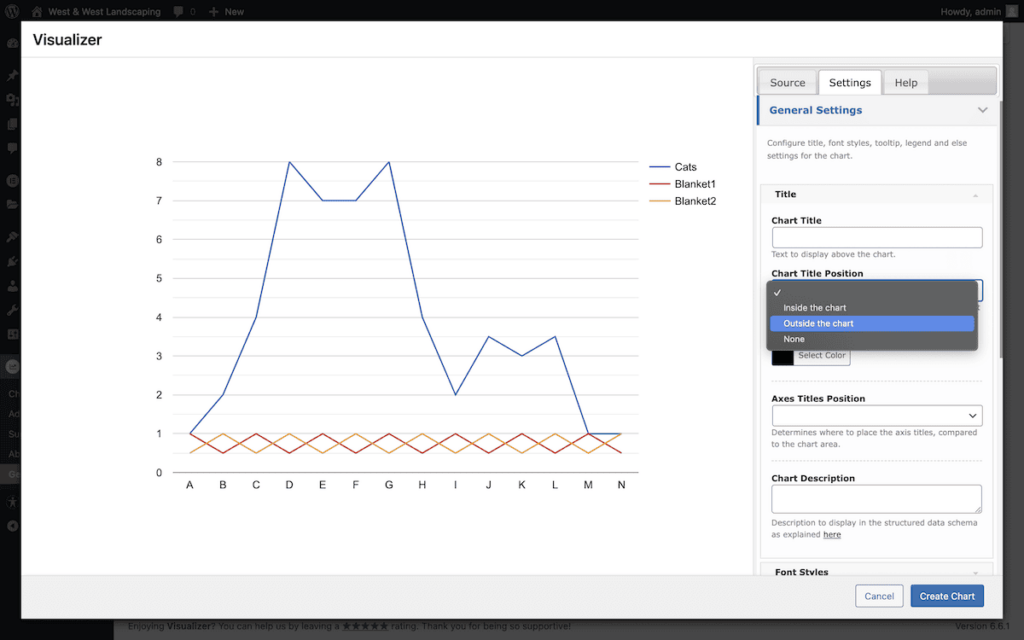Click the WordPress logo in the admin bar

[x=11, y=11]
